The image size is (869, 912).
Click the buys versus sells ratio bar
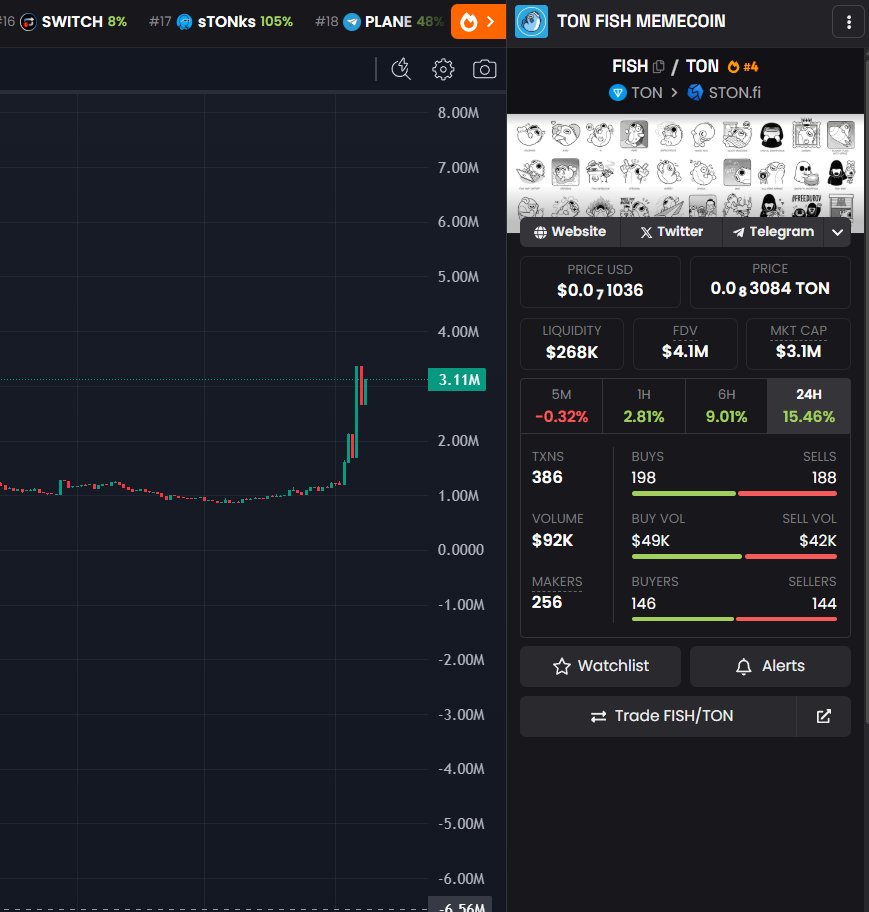point(734,494)
